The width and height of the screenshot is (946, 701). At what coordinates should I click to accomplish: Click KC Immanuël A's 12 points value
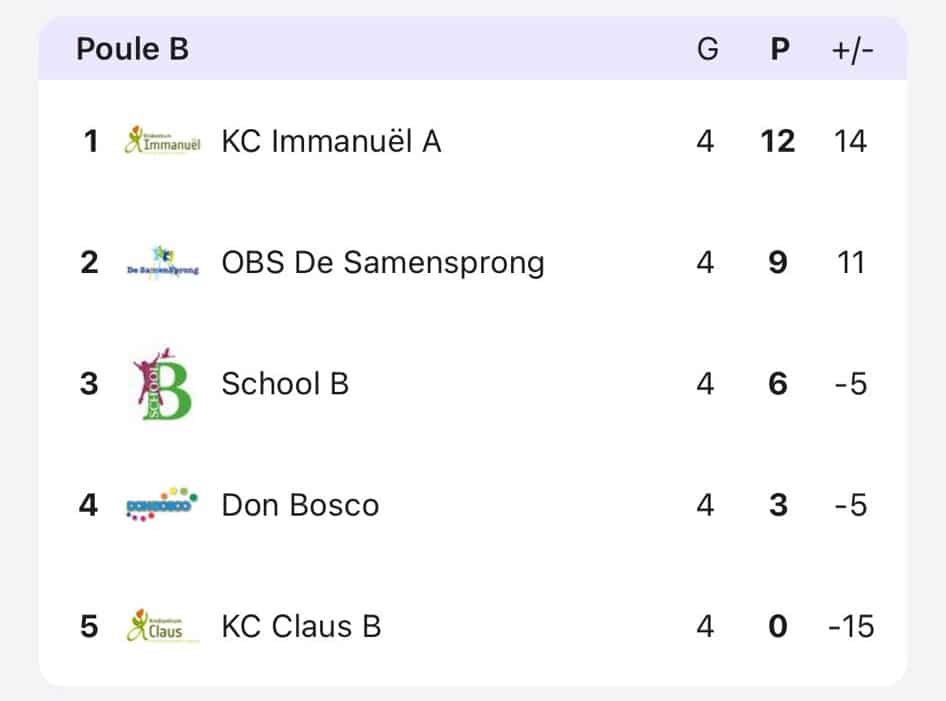(x=778, y=141)
